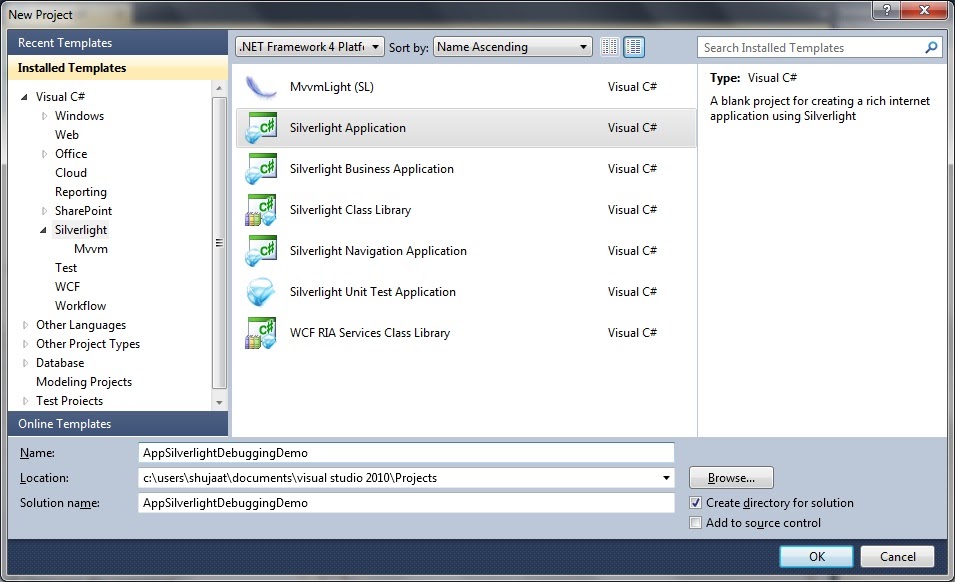The width and height of the screenshot is (955, 582).
Task: Click the Cancel button
Action: tap(897, 556)
